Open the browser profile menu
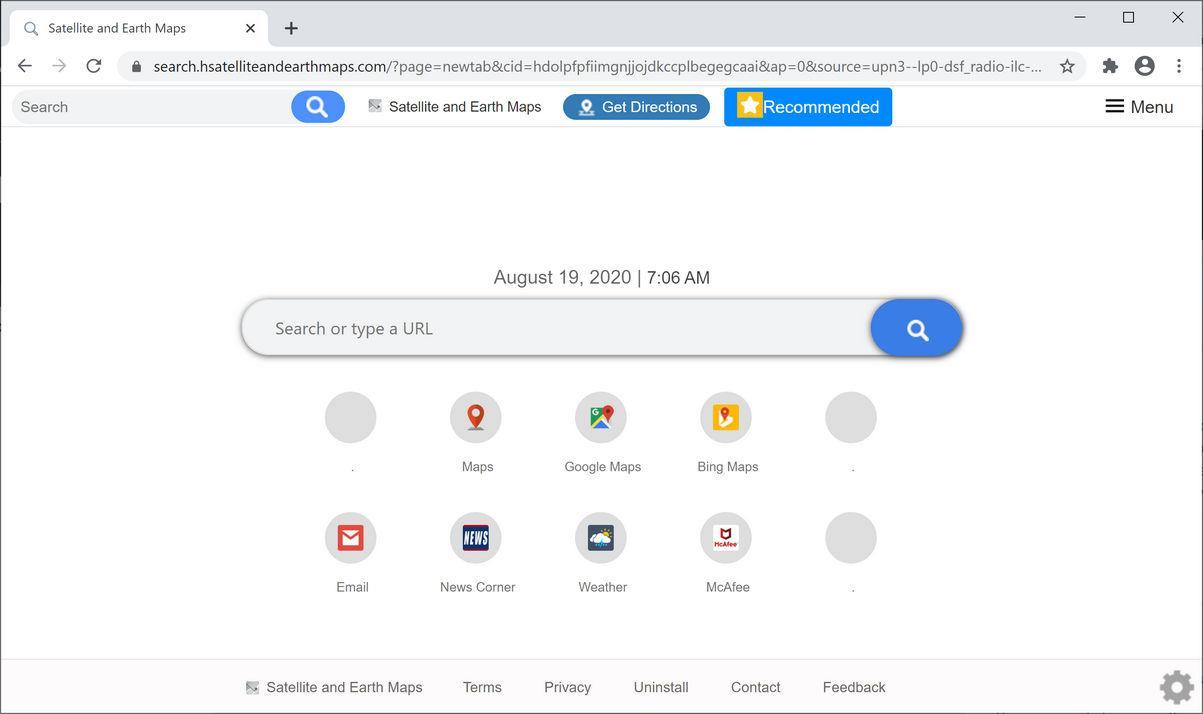 tap(1144, 65)
